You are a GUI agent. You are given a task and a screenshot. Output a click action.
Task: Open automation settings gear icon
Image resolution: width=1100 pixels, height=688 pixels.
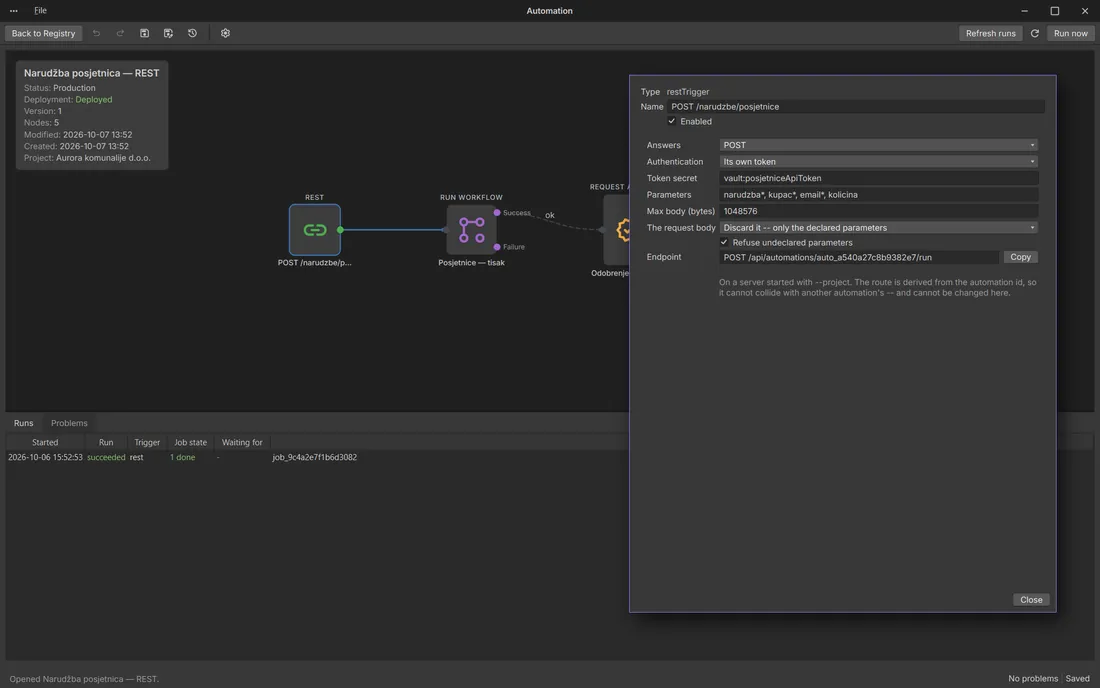pos(225,33)
